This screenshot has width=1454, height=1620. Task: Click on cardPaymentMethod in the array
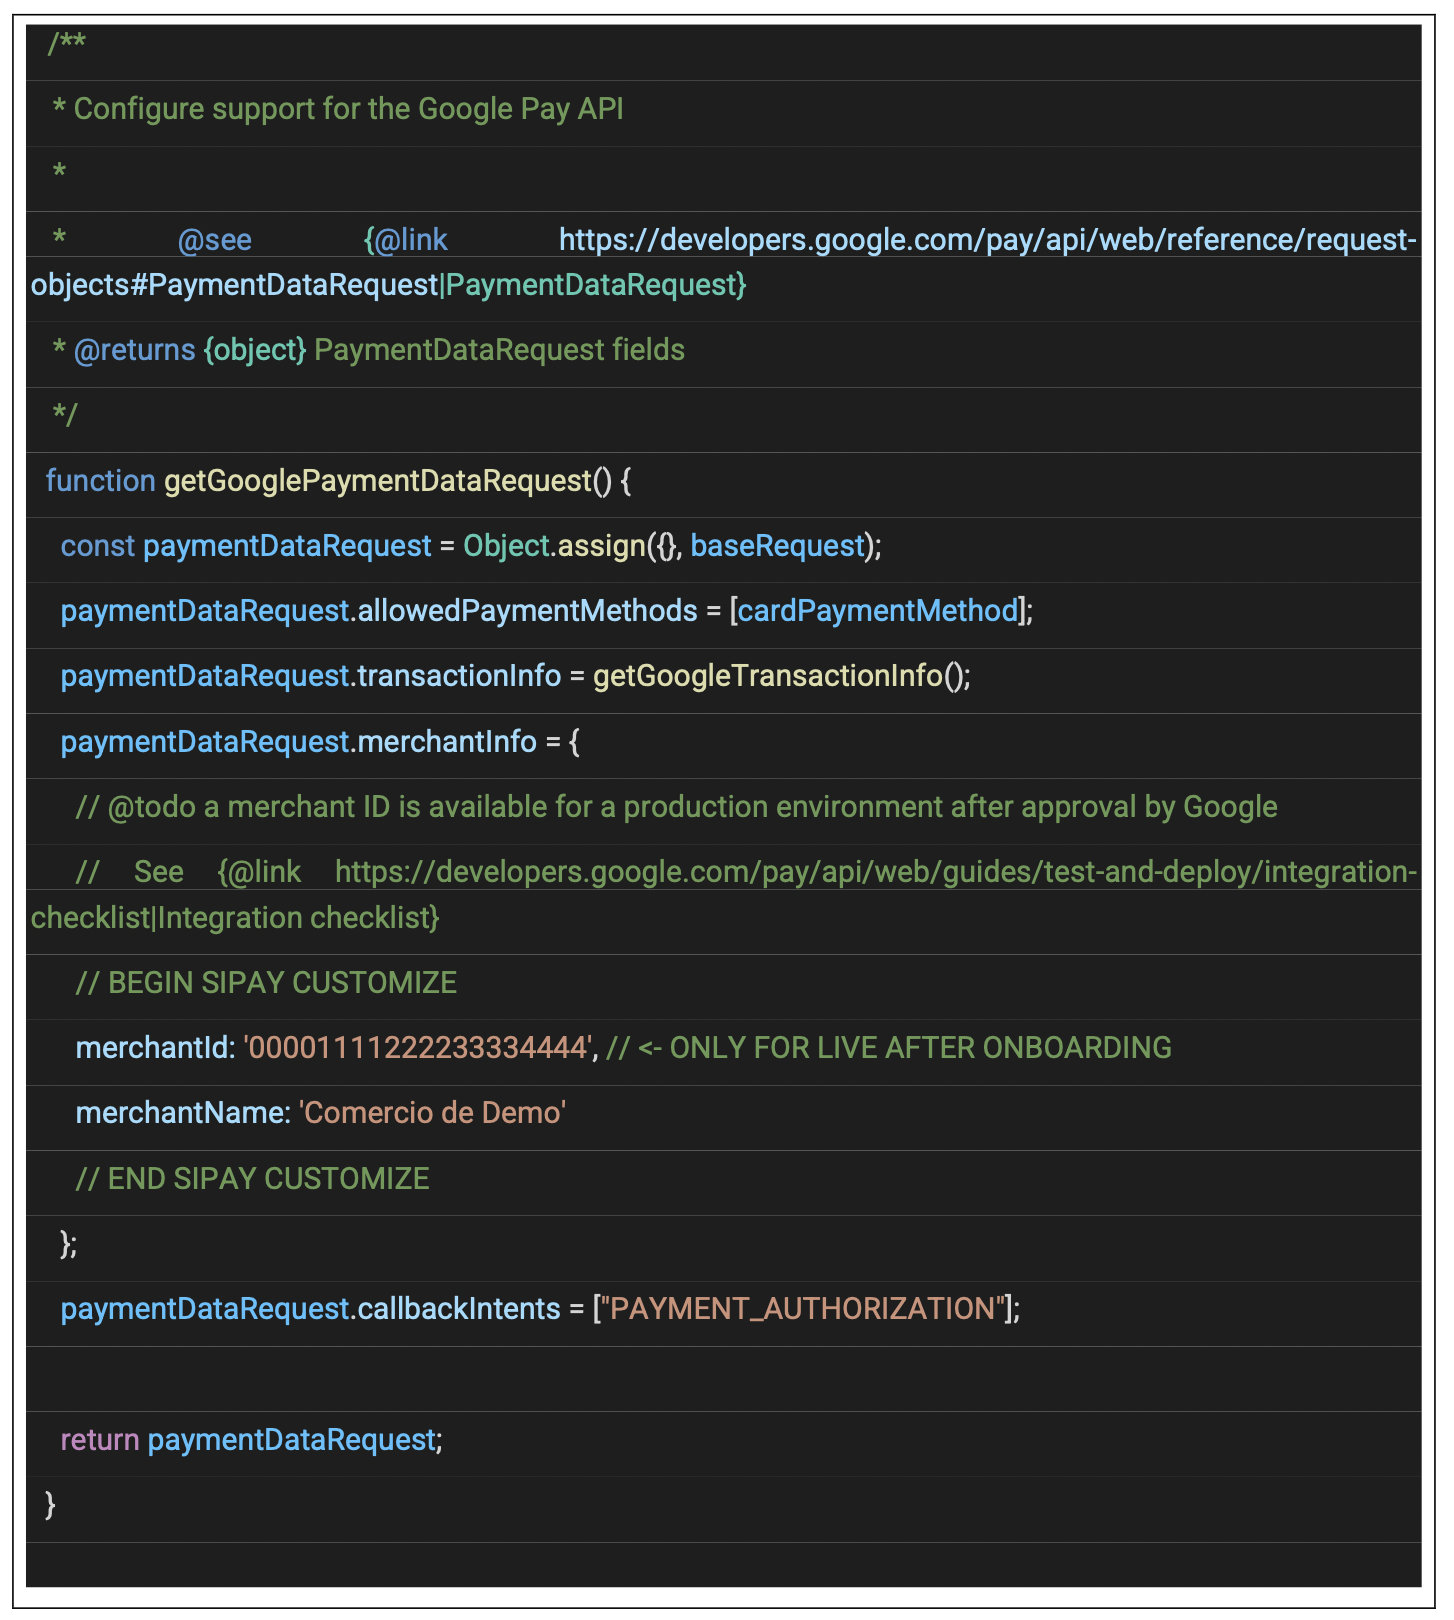tap(877, 611)
